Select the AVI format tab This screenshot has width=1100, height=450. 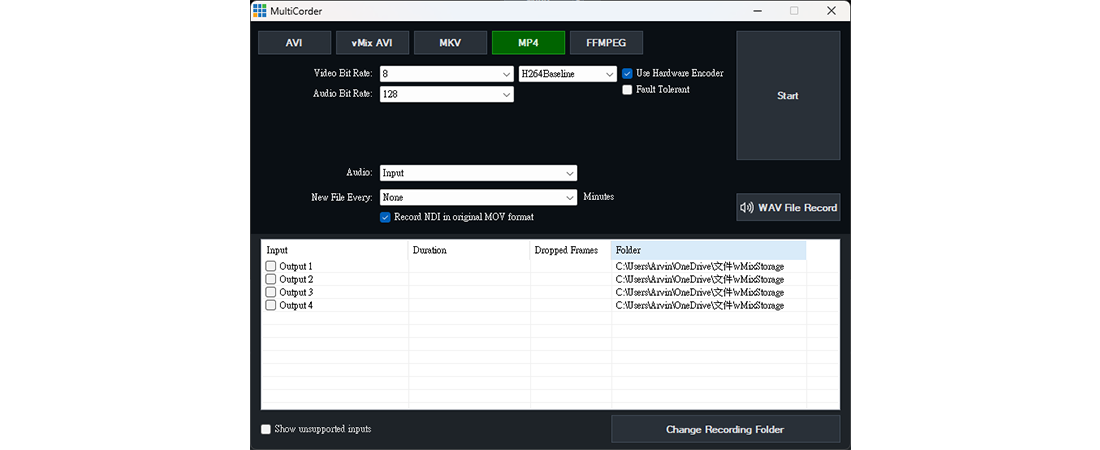tap(294, 42)
